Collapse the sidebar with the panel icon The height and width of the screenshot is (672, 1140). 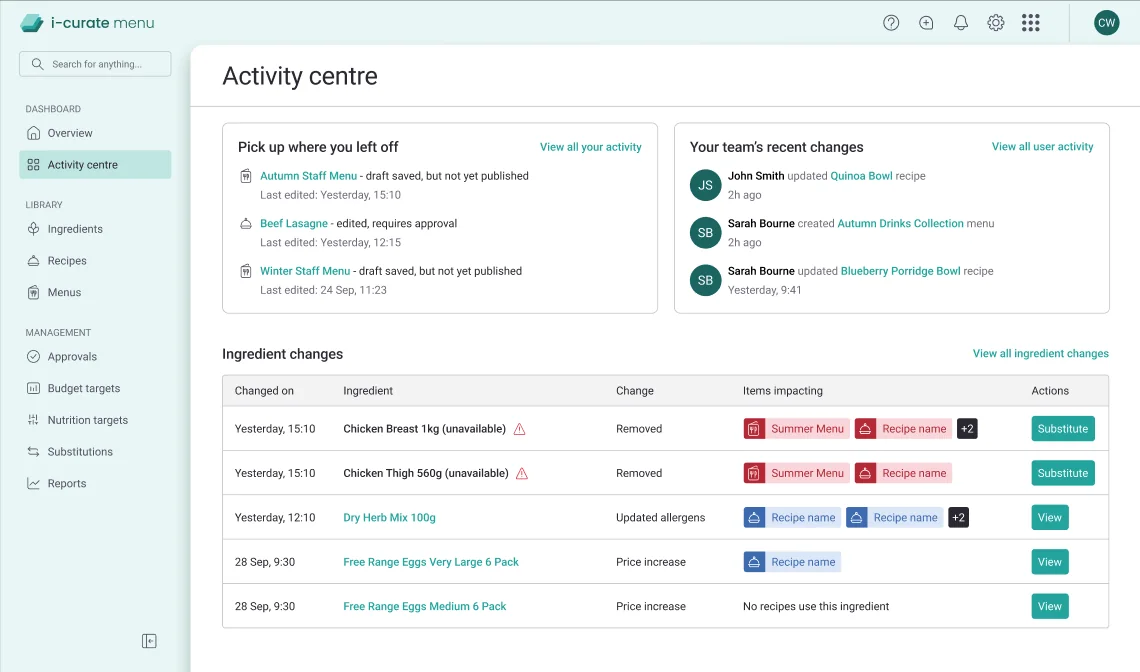click(x=149, y=641)
